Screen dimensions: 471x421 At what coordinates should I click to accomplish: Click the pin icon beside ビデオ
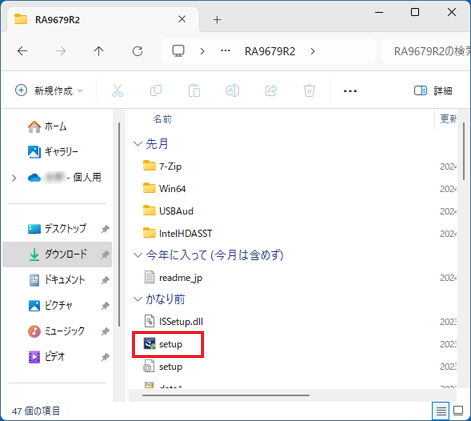105,357
